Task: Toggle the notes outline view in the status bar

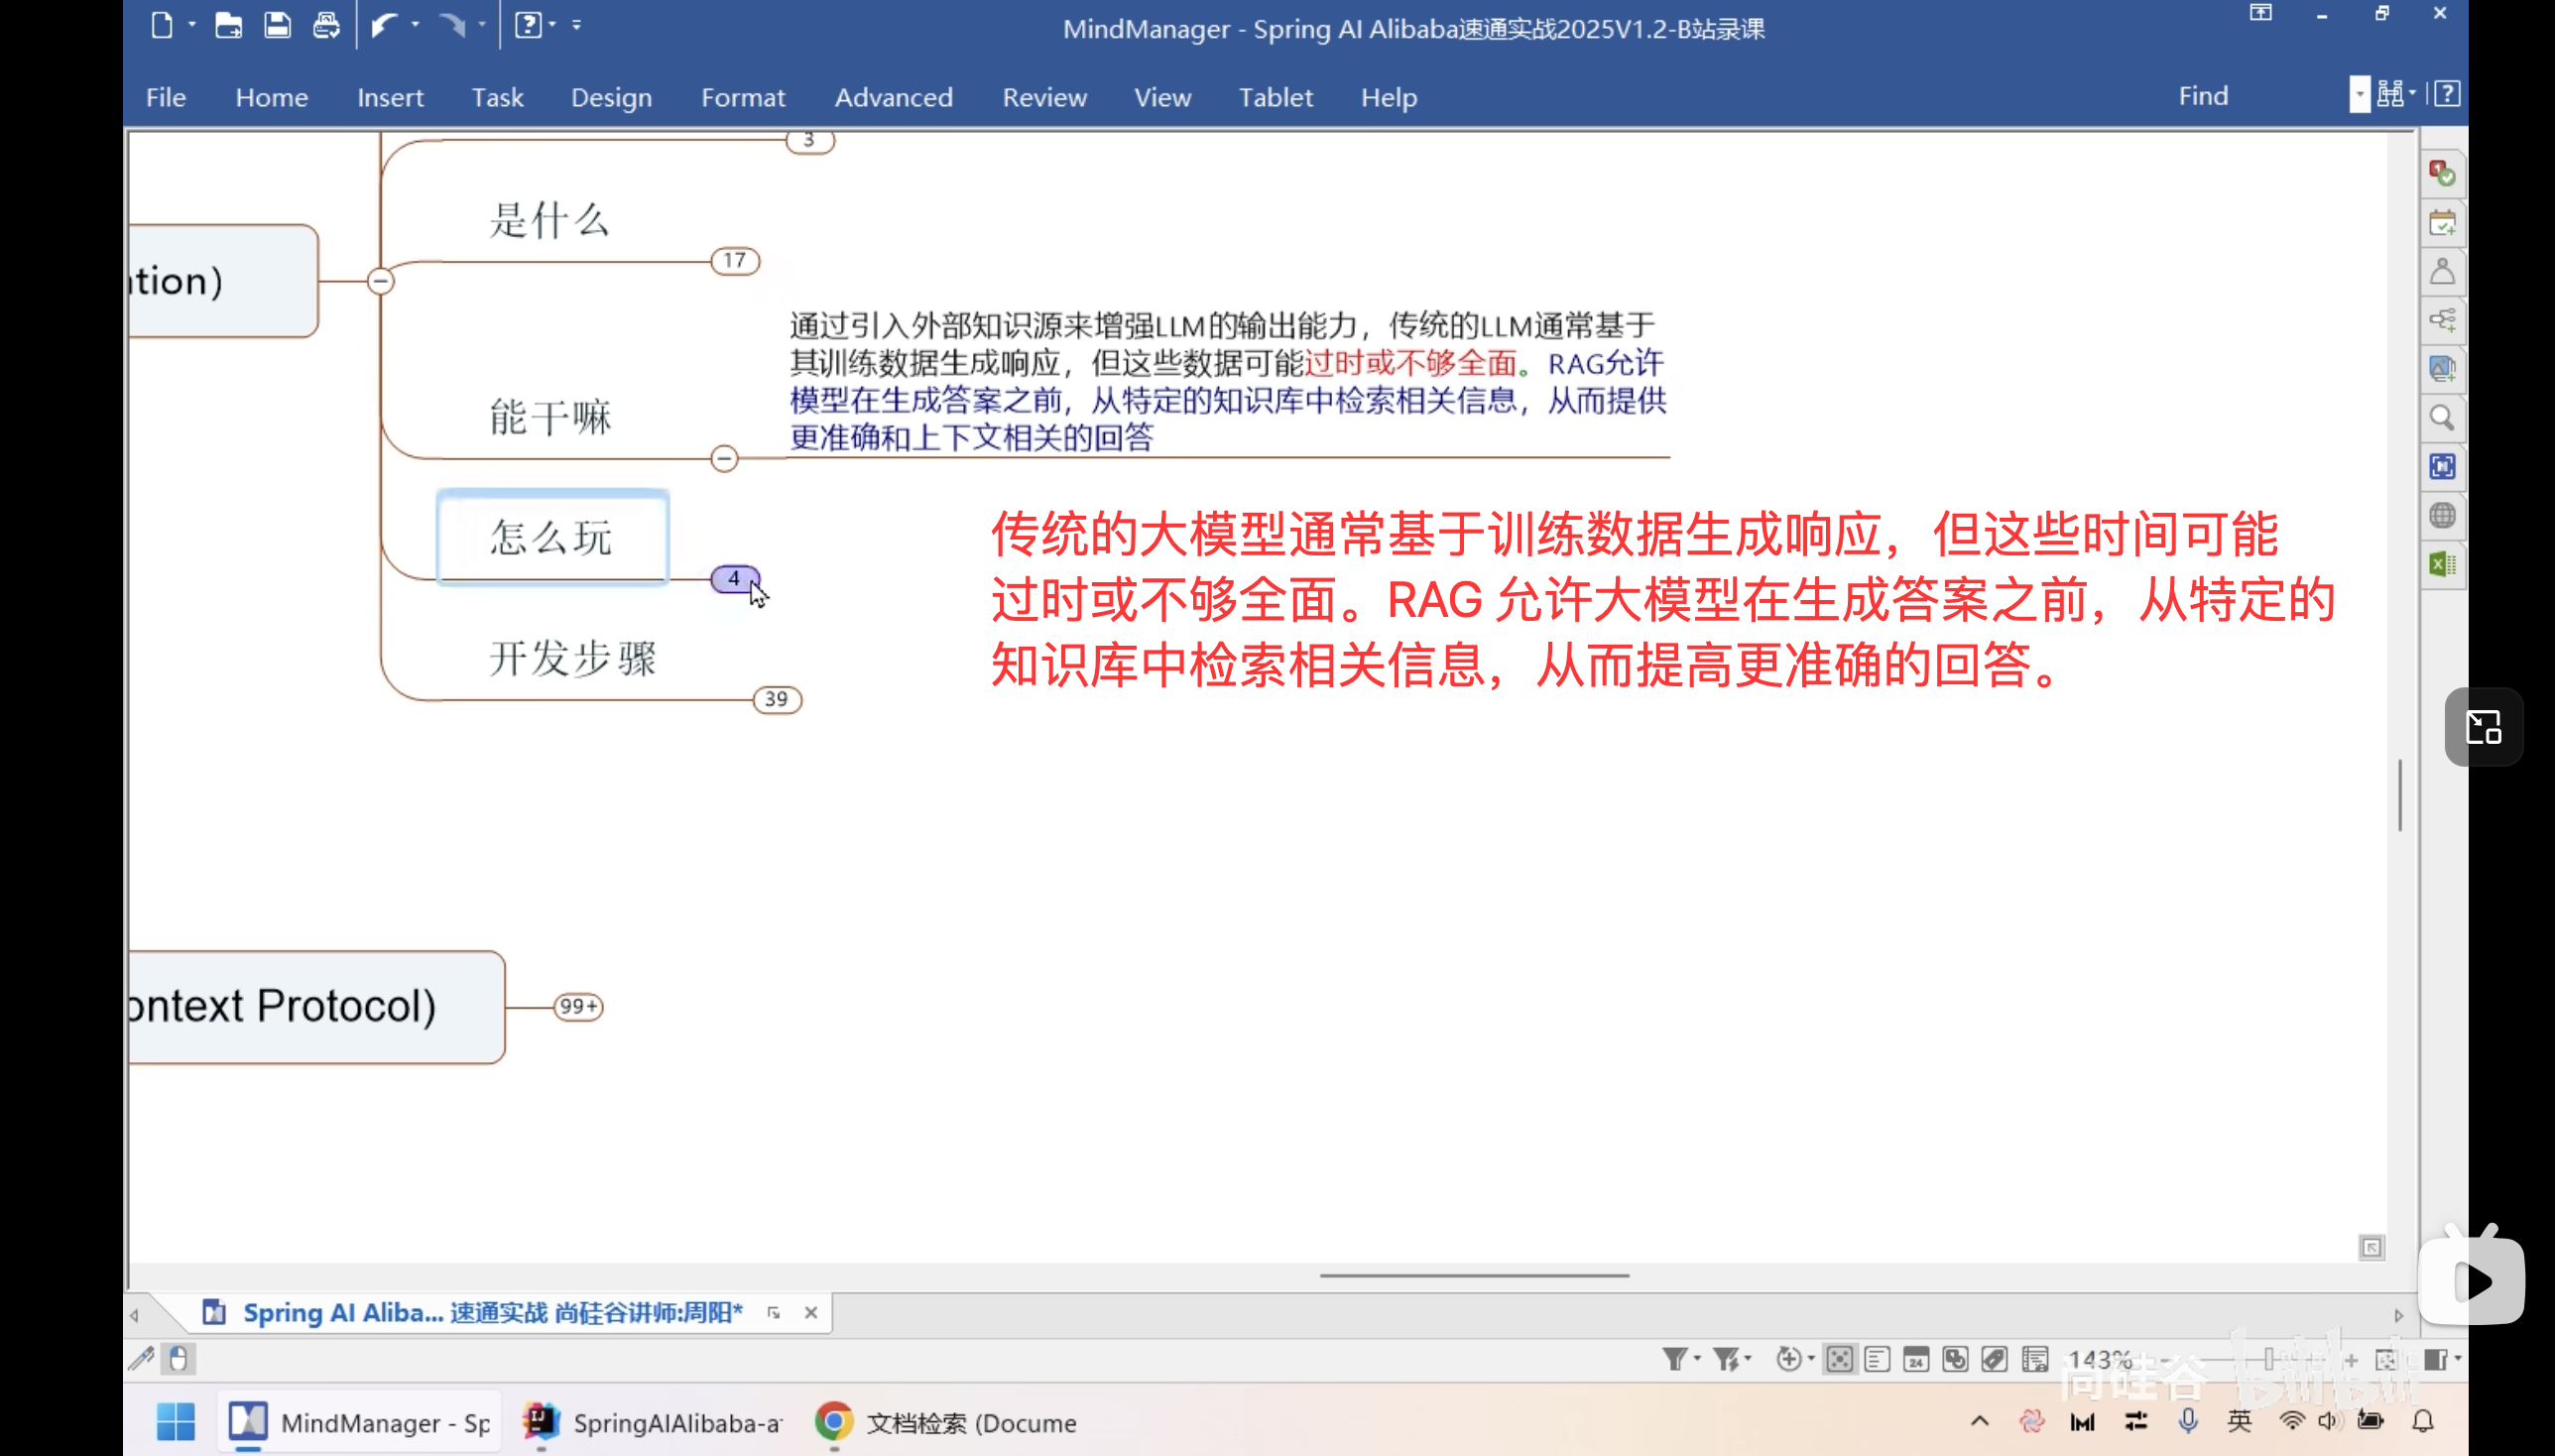Action: [1877, 1360]
